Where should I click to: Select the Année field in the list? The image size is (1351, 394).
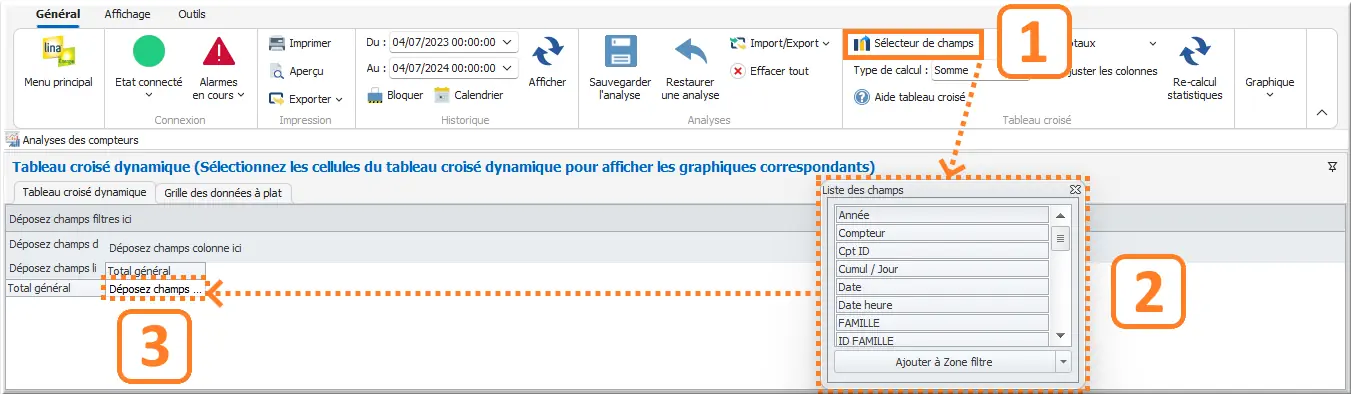pos(942,215)
